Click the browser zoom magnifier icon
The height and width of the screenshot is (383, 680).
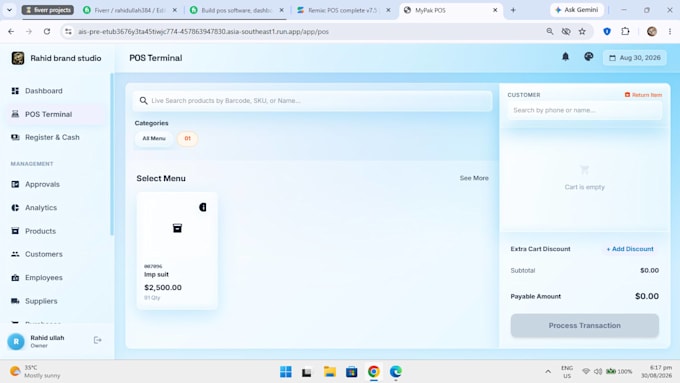549,31
